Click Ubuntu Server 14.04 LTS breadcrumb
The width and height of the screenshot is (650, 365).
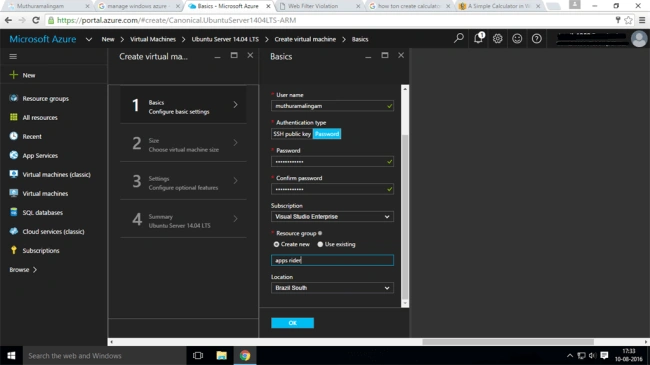point(225,39)
